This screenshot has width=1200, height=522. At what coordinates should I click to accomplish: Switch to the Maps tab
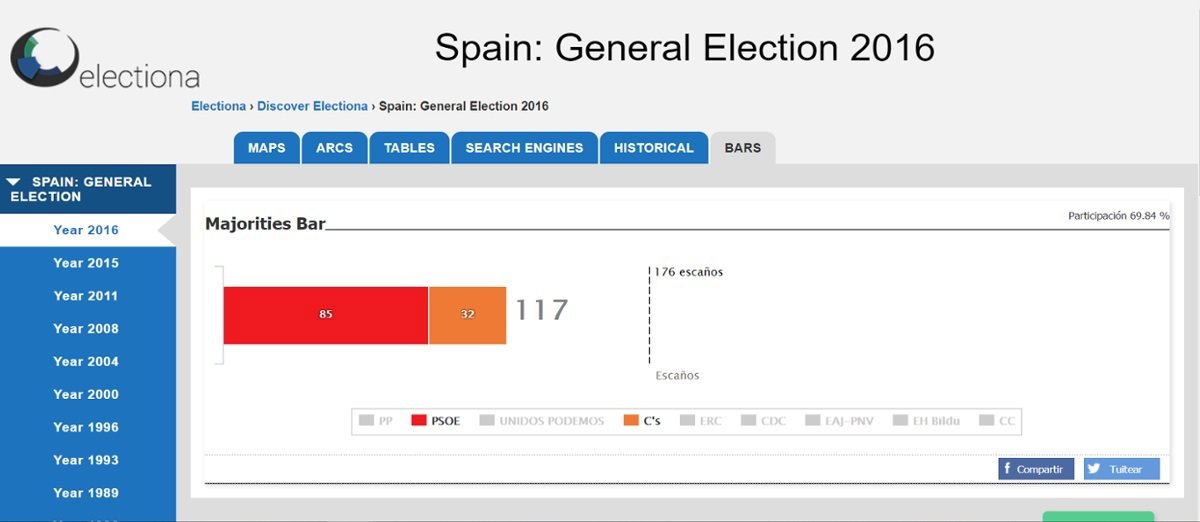click(x=266, y=148)
